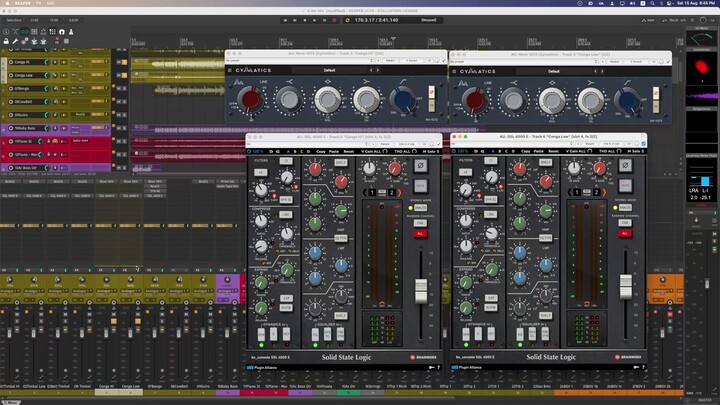The image size is (720, 405).
Task: Toggle the power button in Conga Hi SSL
Action: (x=249, y=151)
